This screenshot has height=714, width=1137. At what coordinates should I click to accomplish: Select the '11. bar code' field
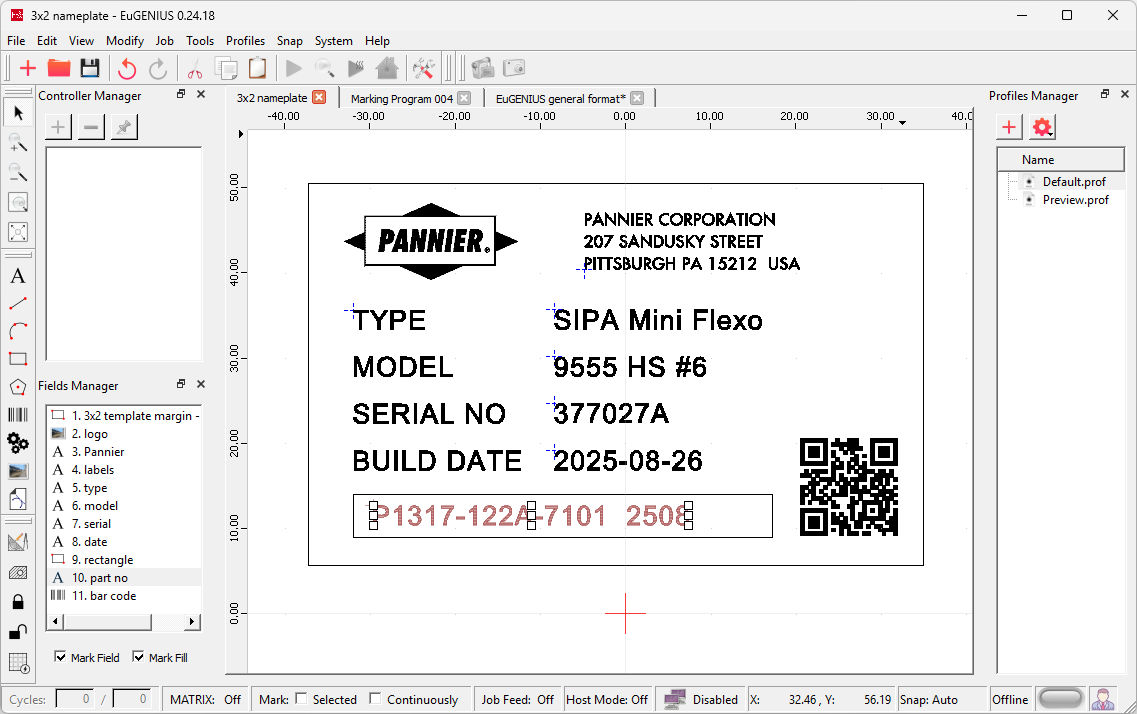coord(104,596)
